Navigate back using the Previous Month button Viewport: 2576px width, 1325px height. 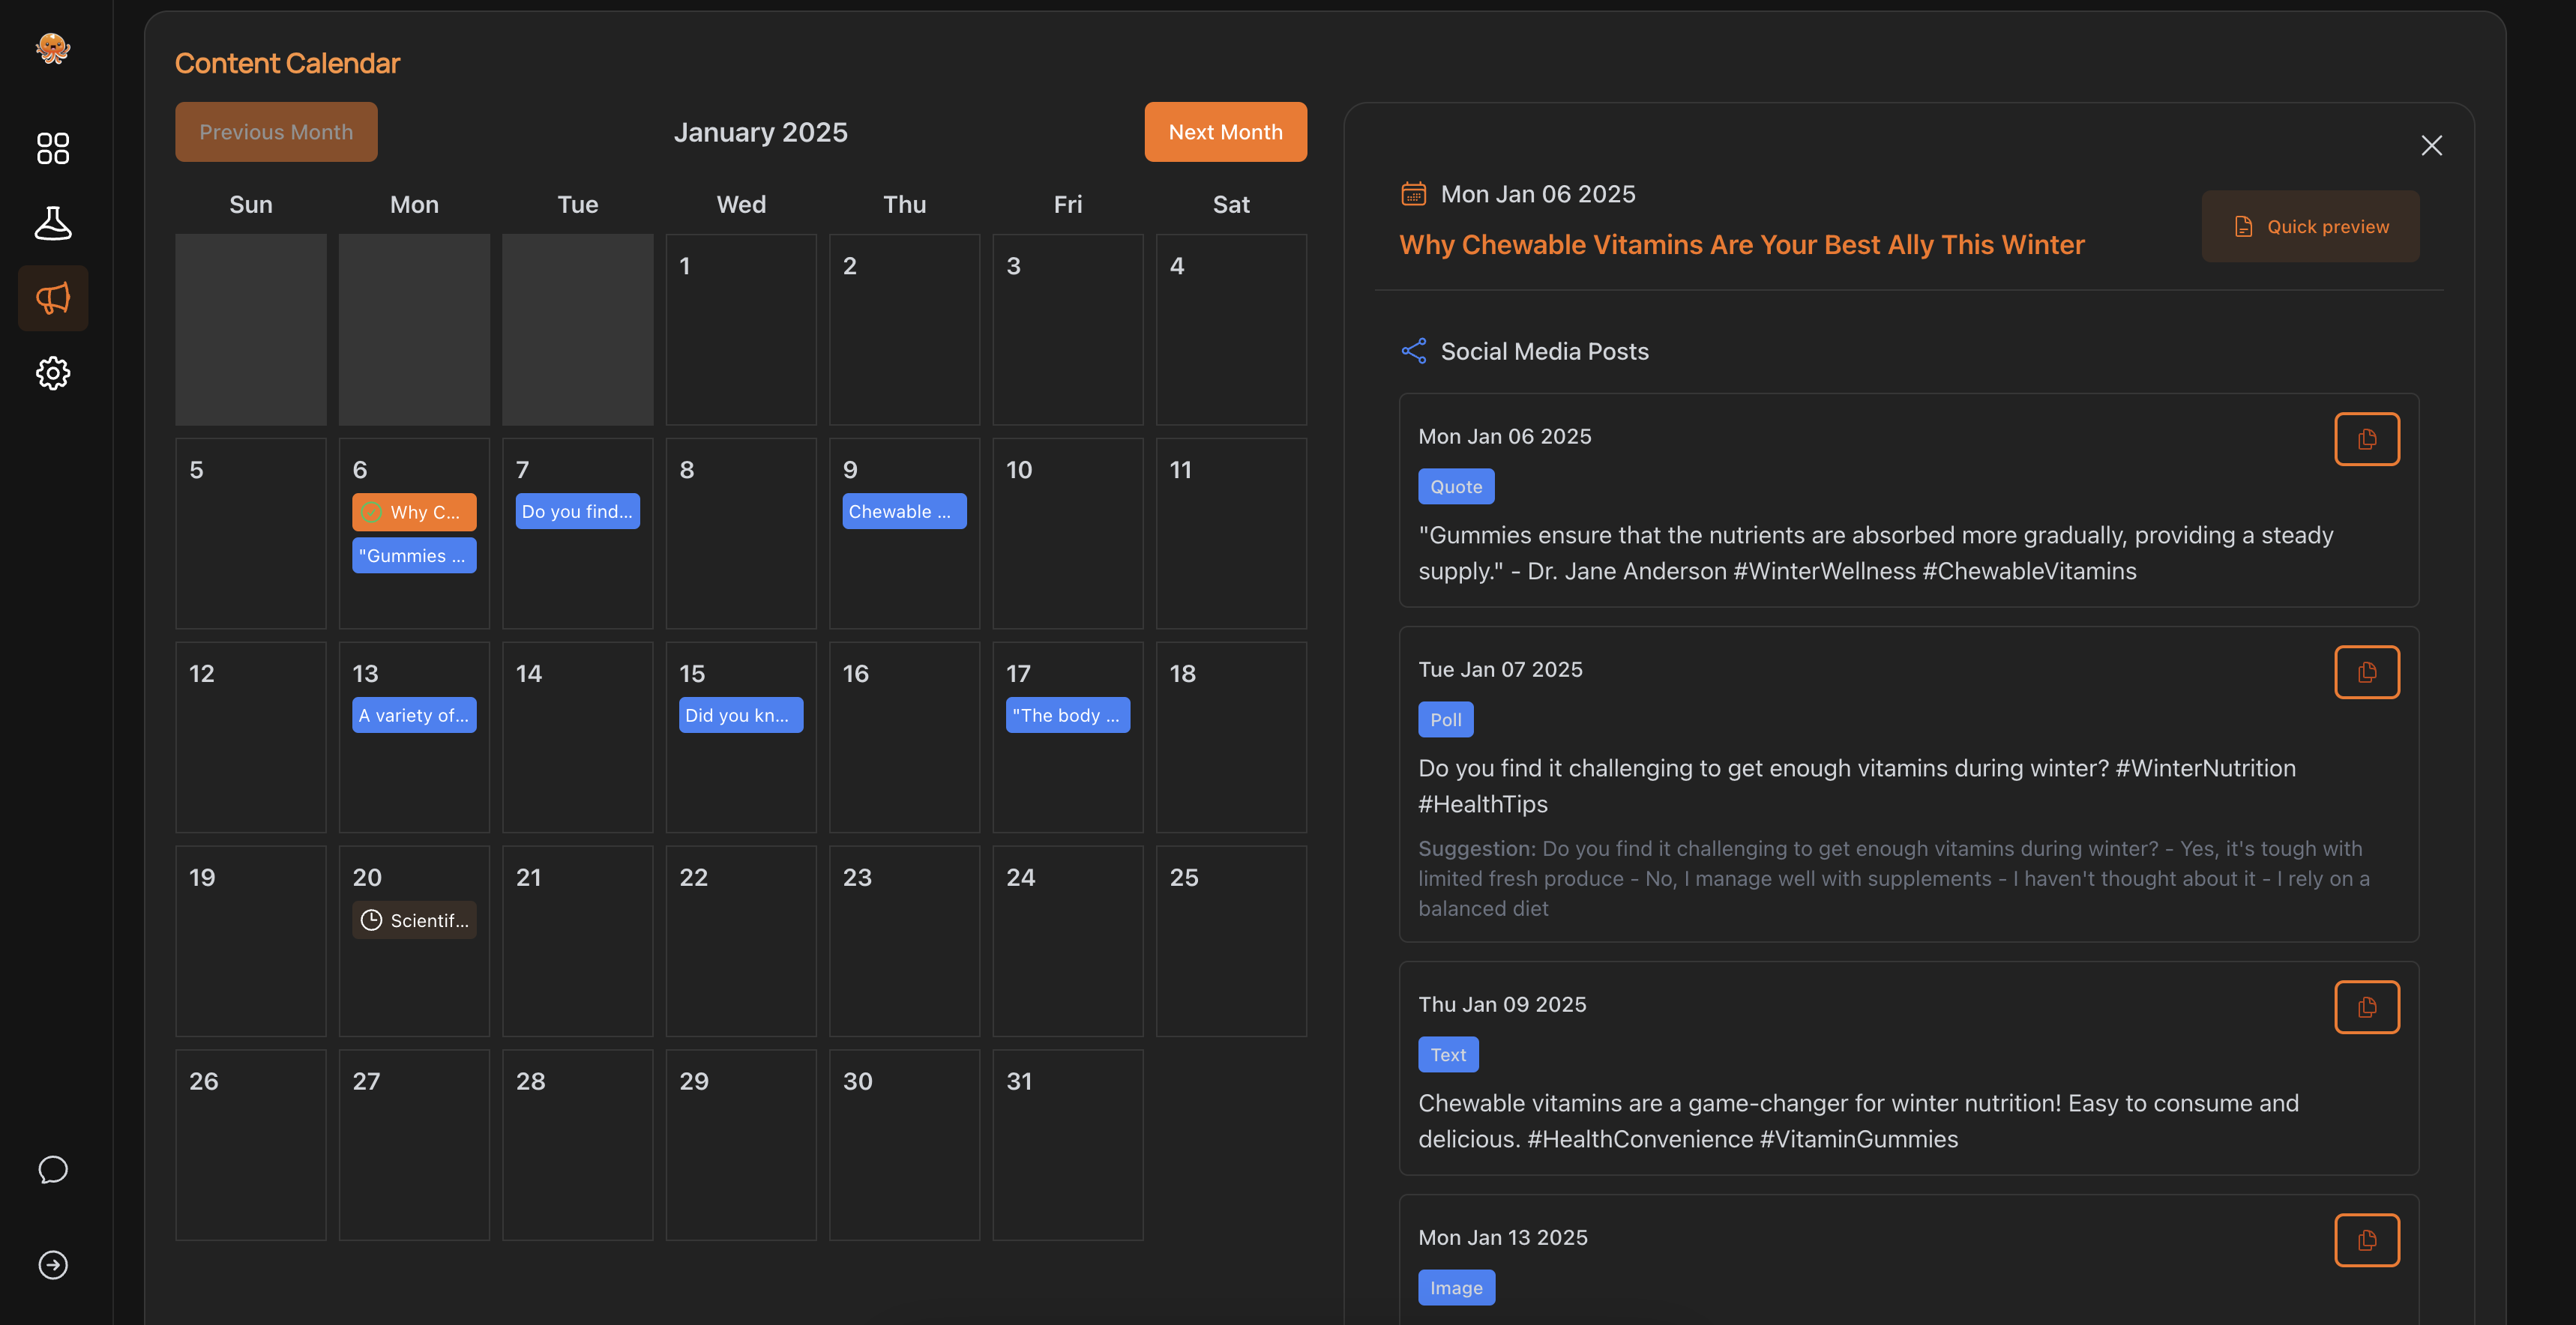(276, 131)
